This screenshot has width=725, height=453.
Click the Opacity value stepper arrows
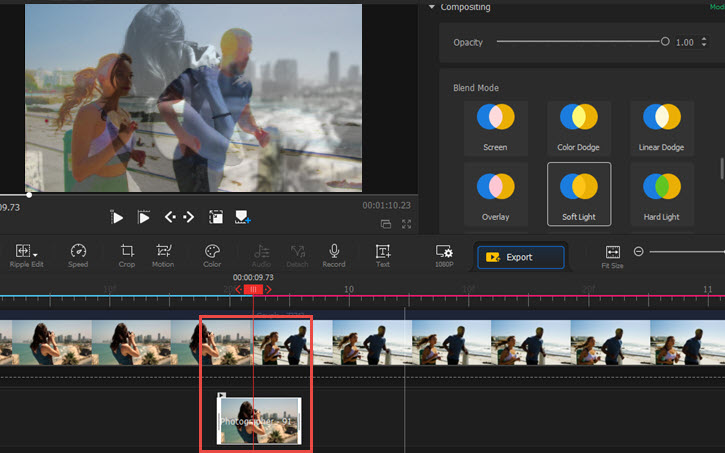pyautogui.click(x=703, y=42)
